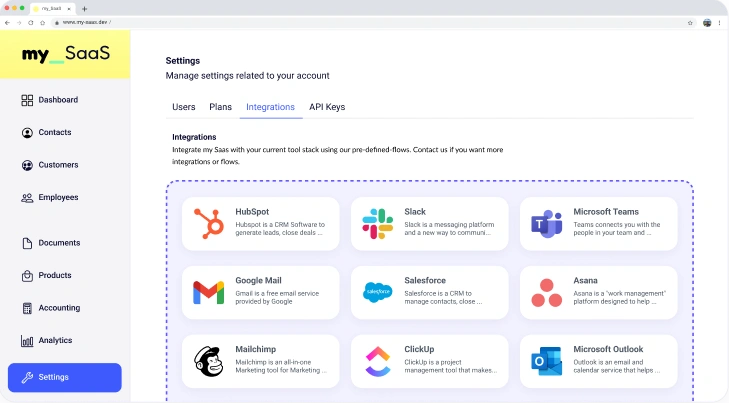This screenshot has height=403, width=729.
Task: Select the Microsoft Outlook logo icon
Action: point(546,360)
